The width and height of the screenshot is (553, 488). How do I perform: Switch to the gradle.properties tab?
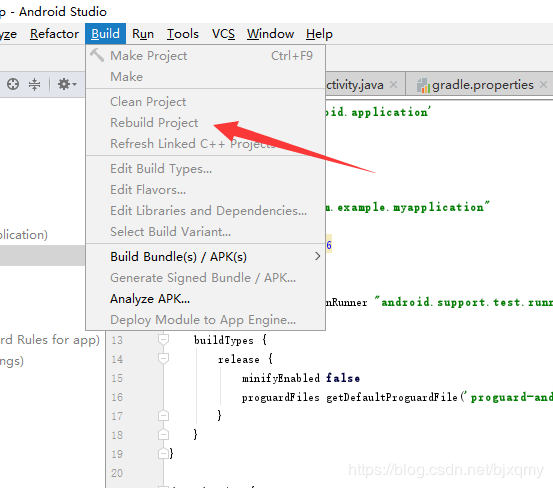479,85
